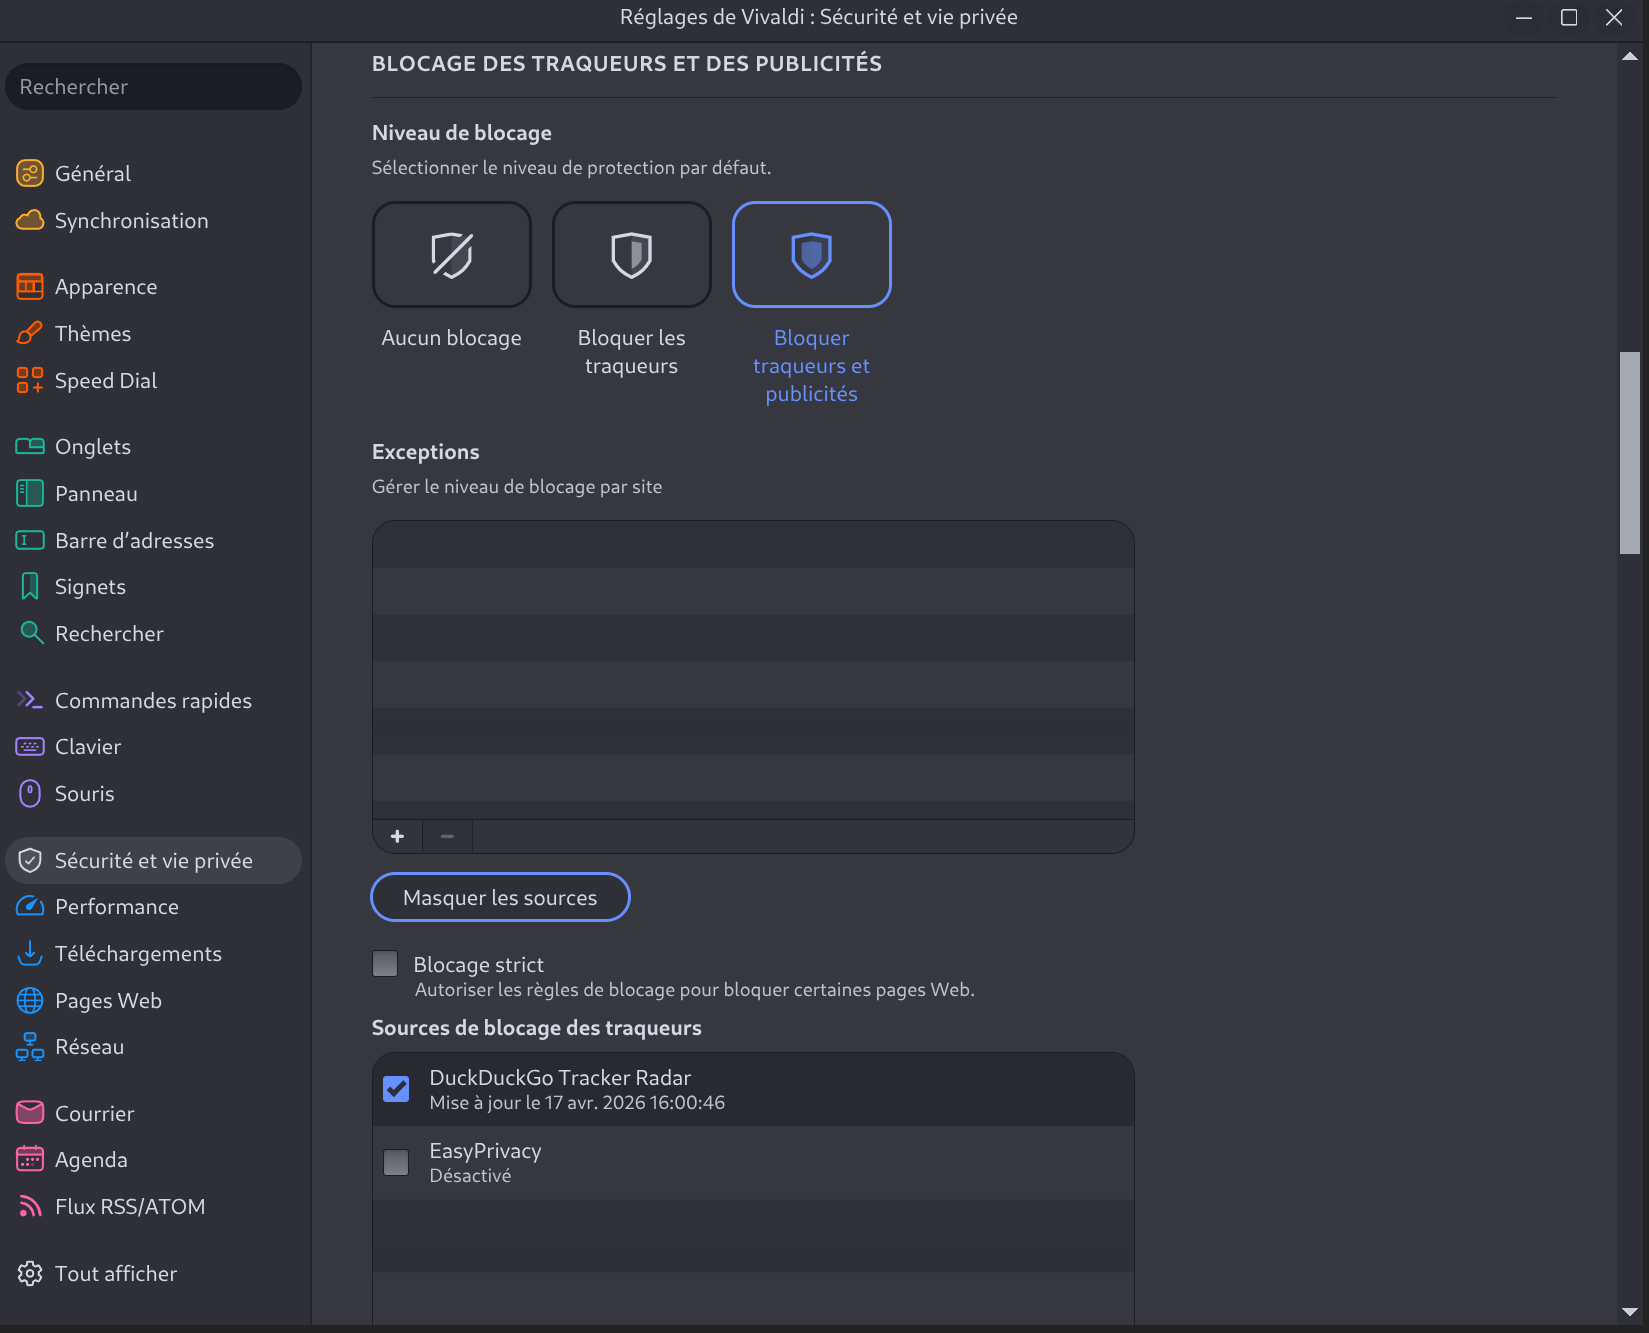
Task: Select the Aucun blocage shield icon
Action: [451, 255]
